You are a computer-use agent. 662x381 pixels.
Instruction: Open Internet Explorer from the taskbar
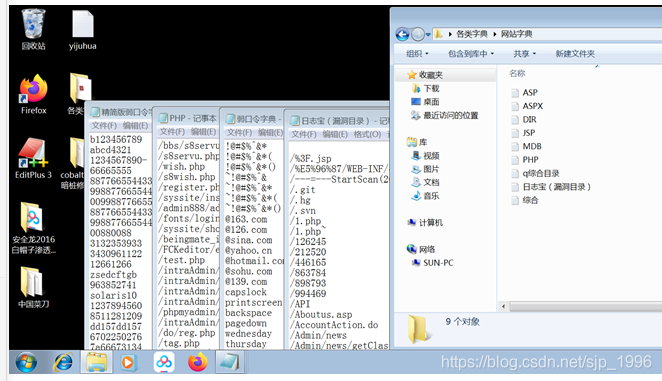point(63,362)
